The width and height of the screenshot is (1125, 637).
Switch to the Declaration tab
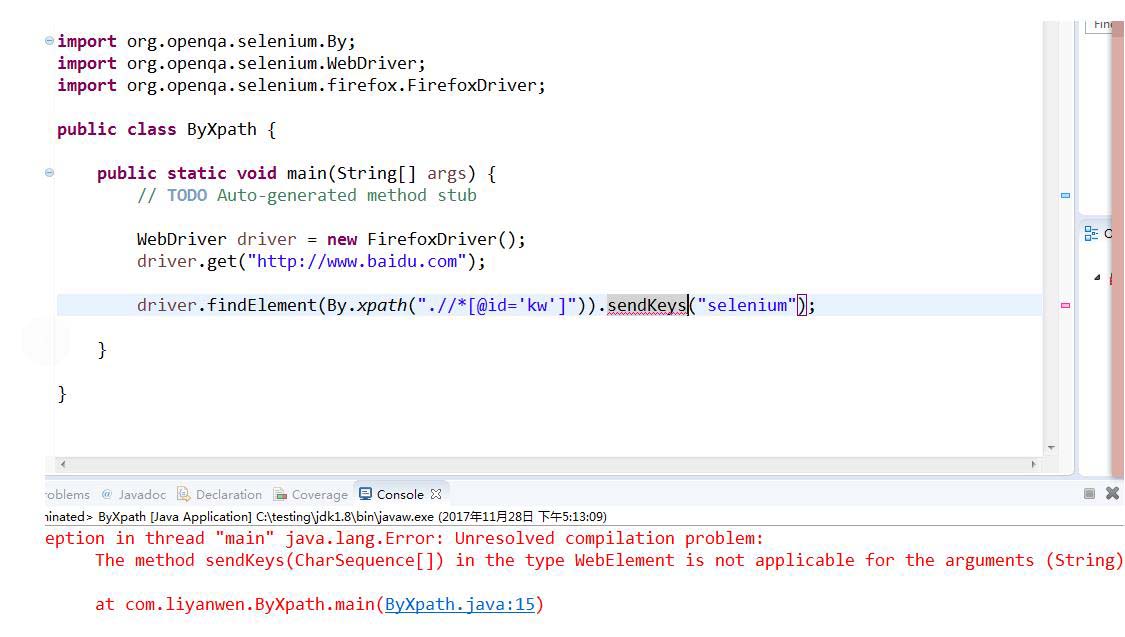pos(220,494)
